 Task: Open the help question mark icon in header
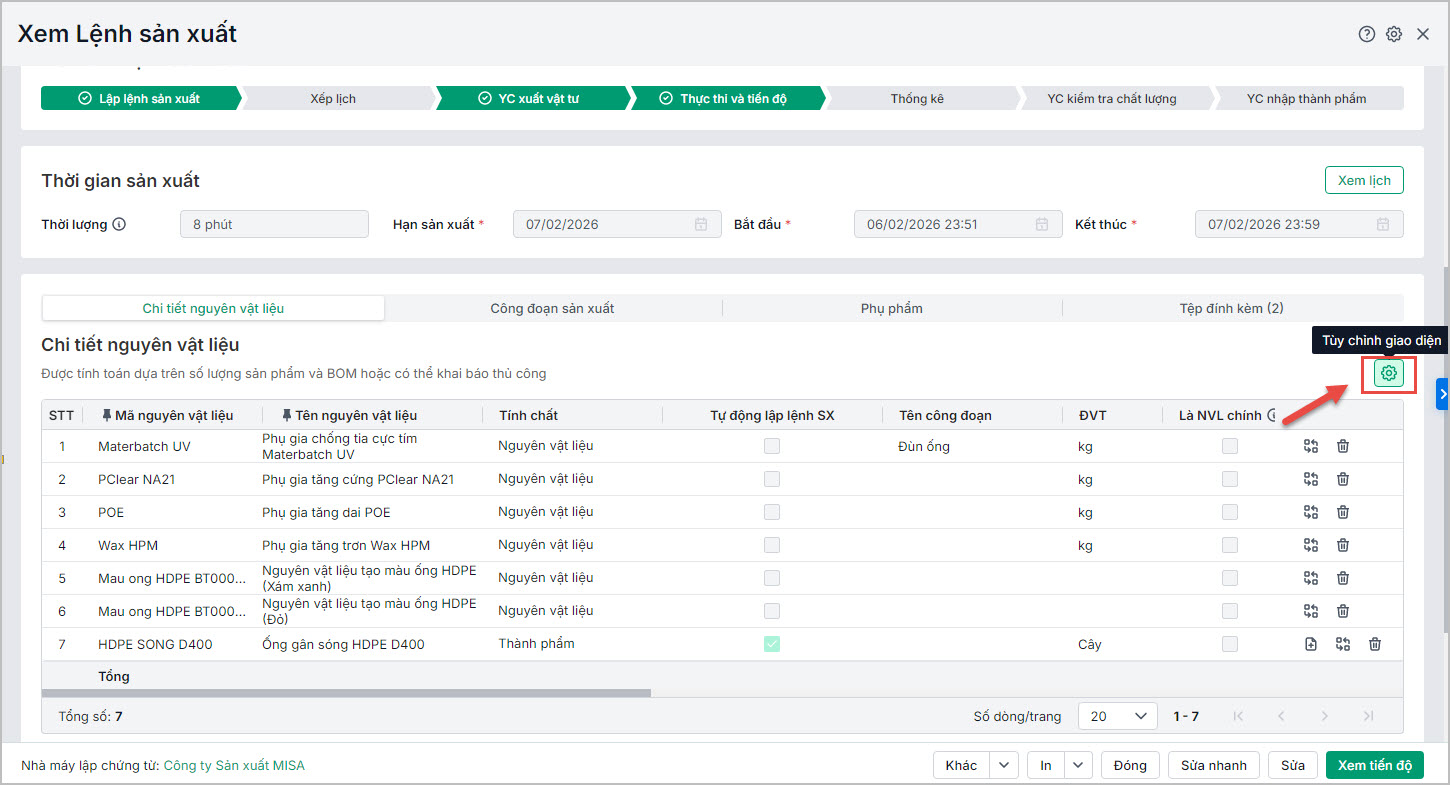[x=1366, y=34]
